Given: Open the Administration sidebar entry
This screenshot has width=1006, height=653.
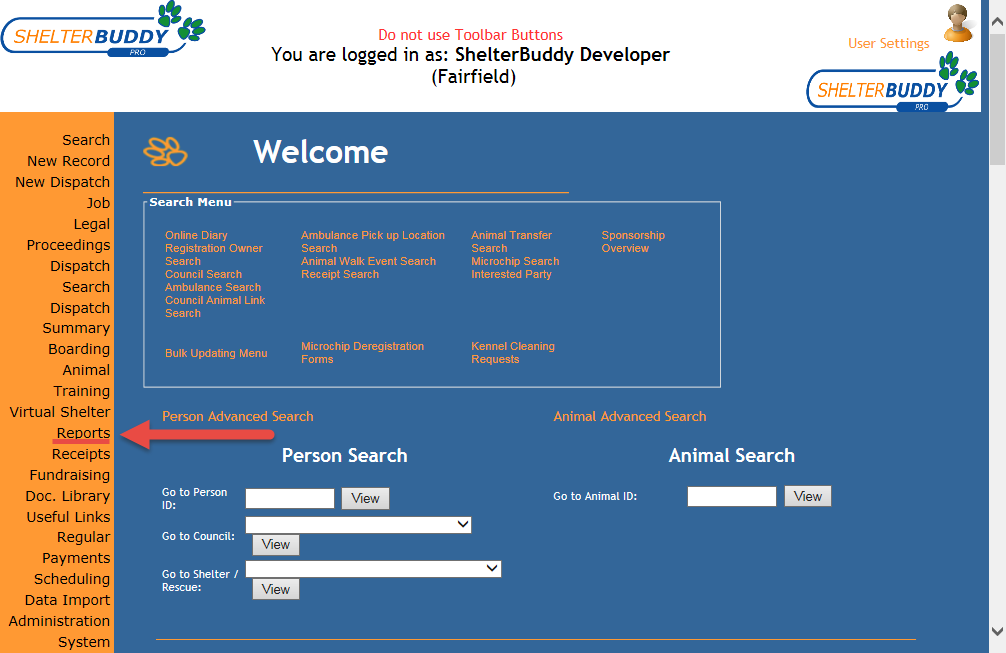Looking at the screenshot, I should 58,620.
